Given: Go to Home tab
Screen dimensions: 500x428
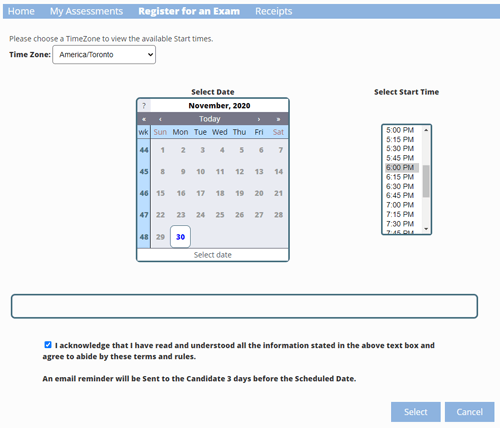Looking at the screenshot, I should 21,11.
